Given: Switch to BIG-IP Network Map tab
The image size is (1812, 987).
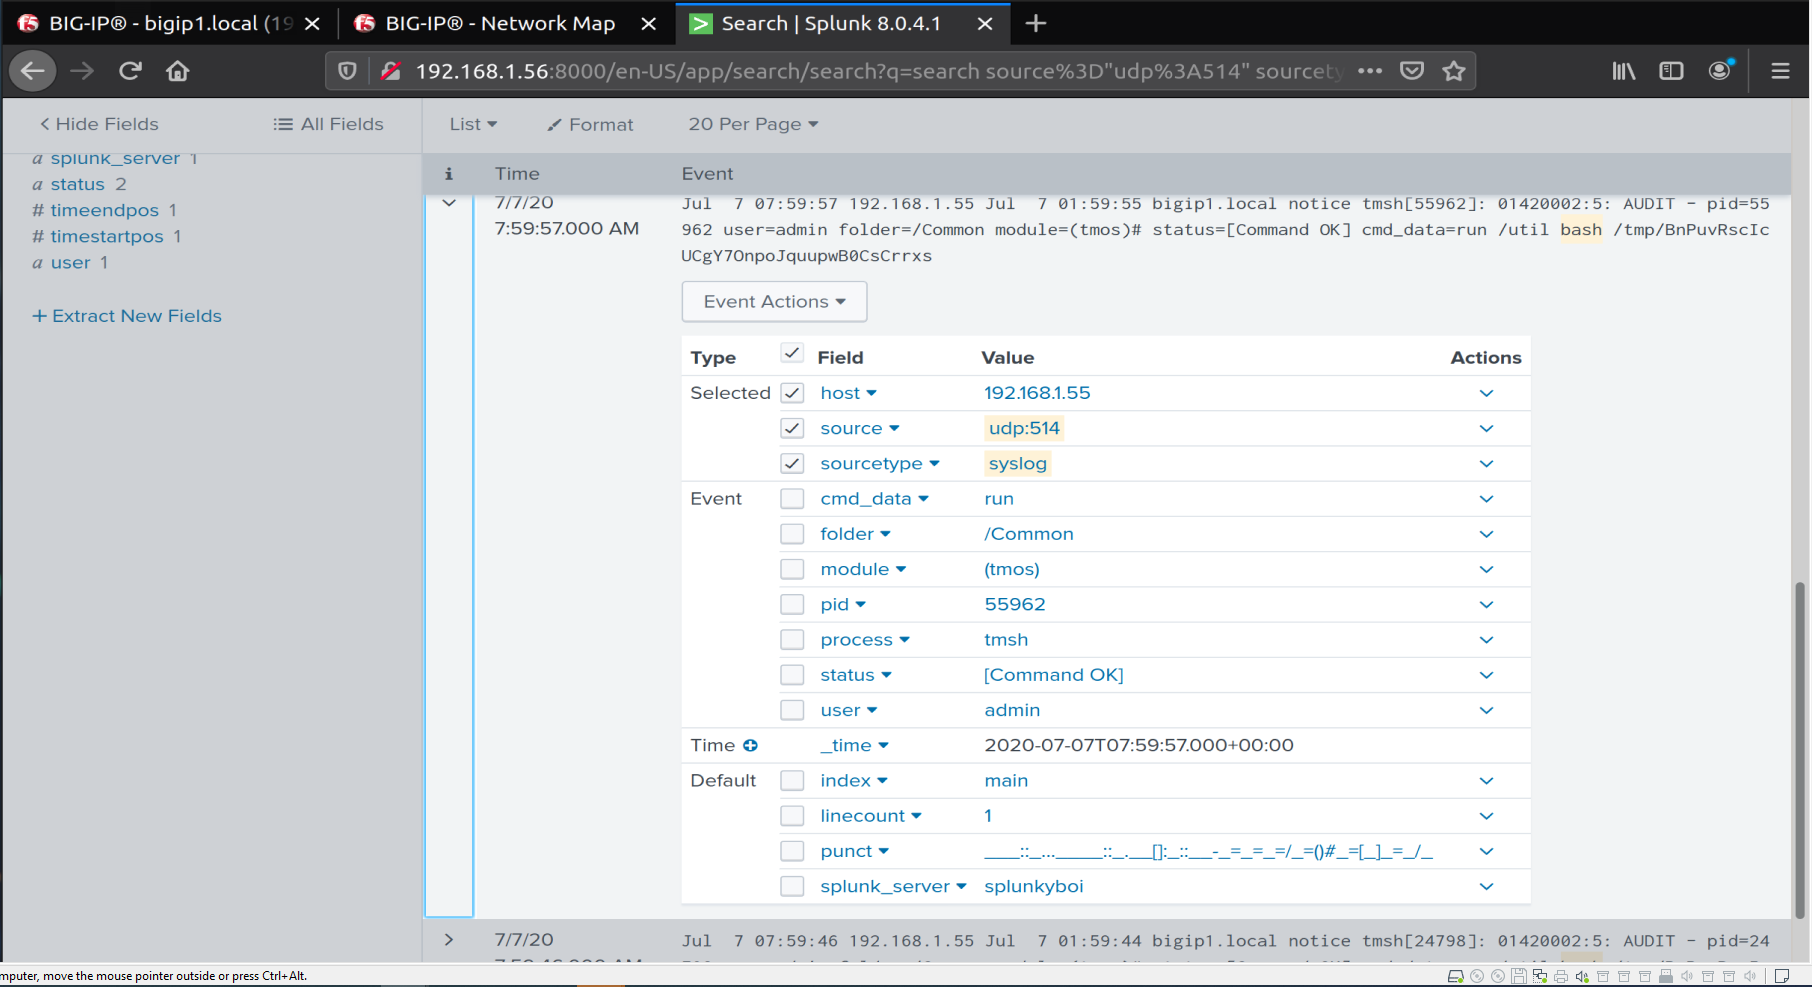Looking at the screenshot, I should pyautogui.click(x=506, y=23).
